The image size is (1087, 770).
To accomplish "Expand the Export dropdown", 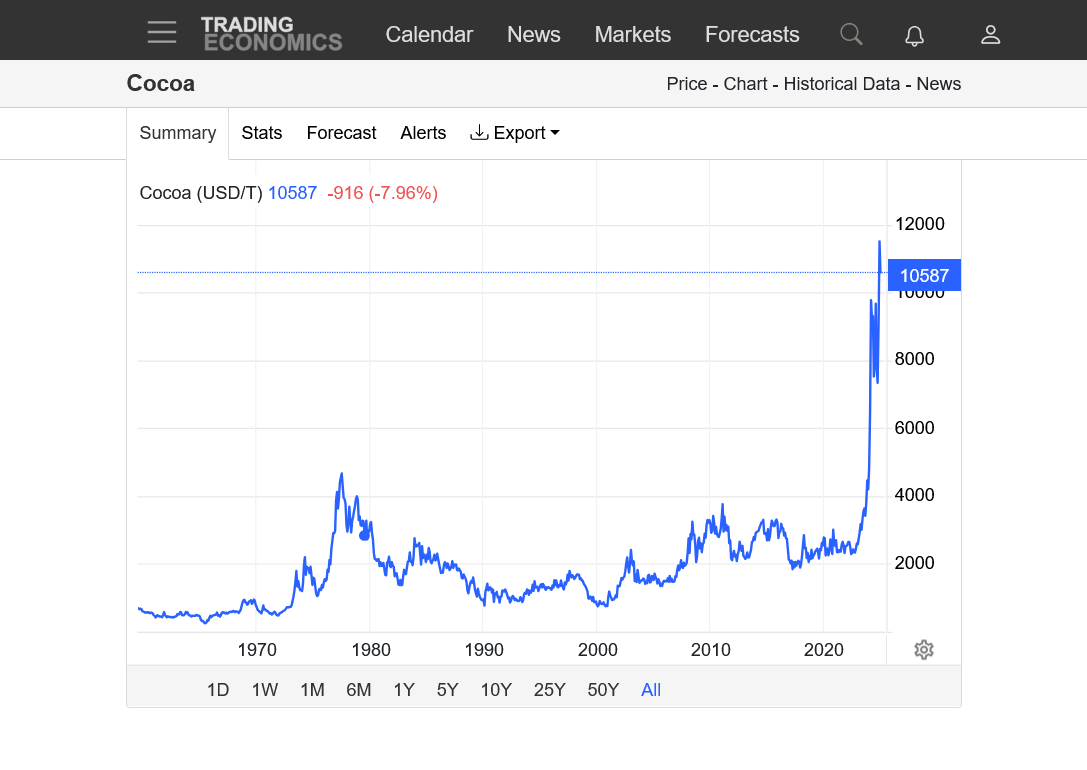I will [515, 133].
